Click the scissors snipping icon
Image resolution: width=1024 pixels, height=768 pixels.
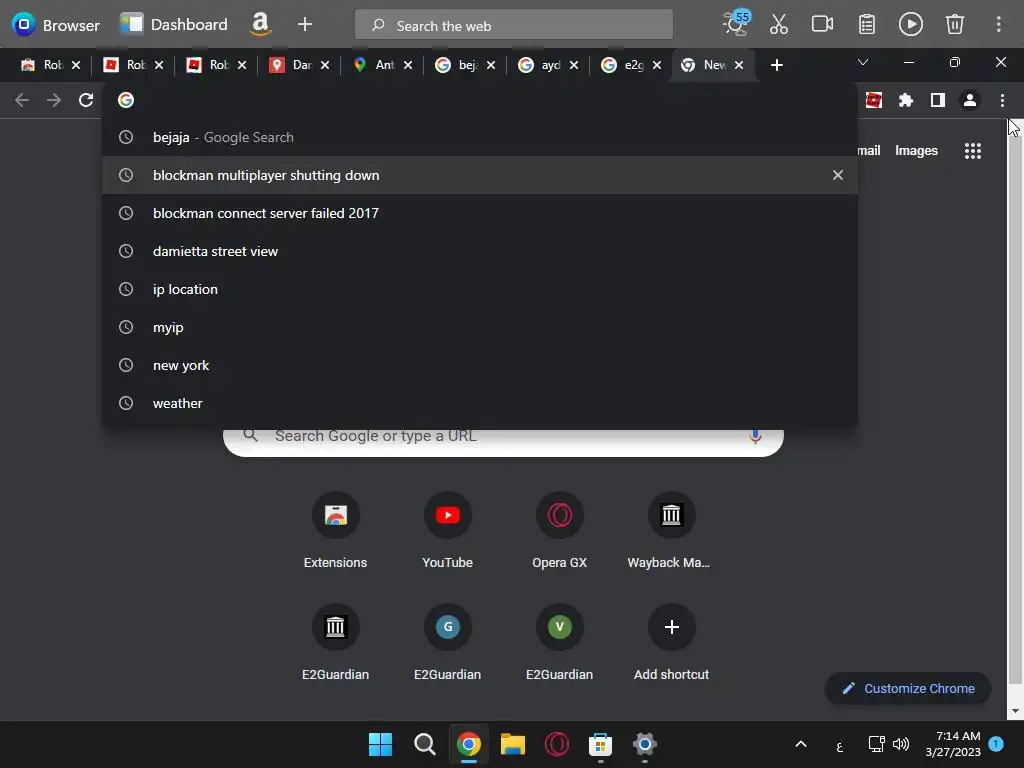[778, 25]
